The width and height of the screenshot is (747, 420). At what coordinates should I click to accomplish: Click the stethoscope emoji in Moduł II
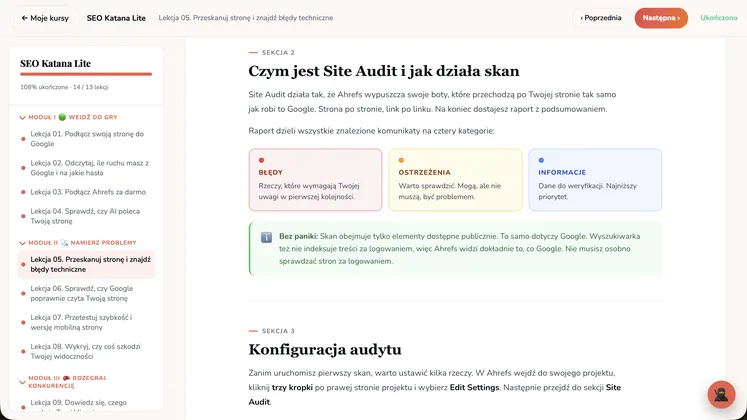(64, 243)
